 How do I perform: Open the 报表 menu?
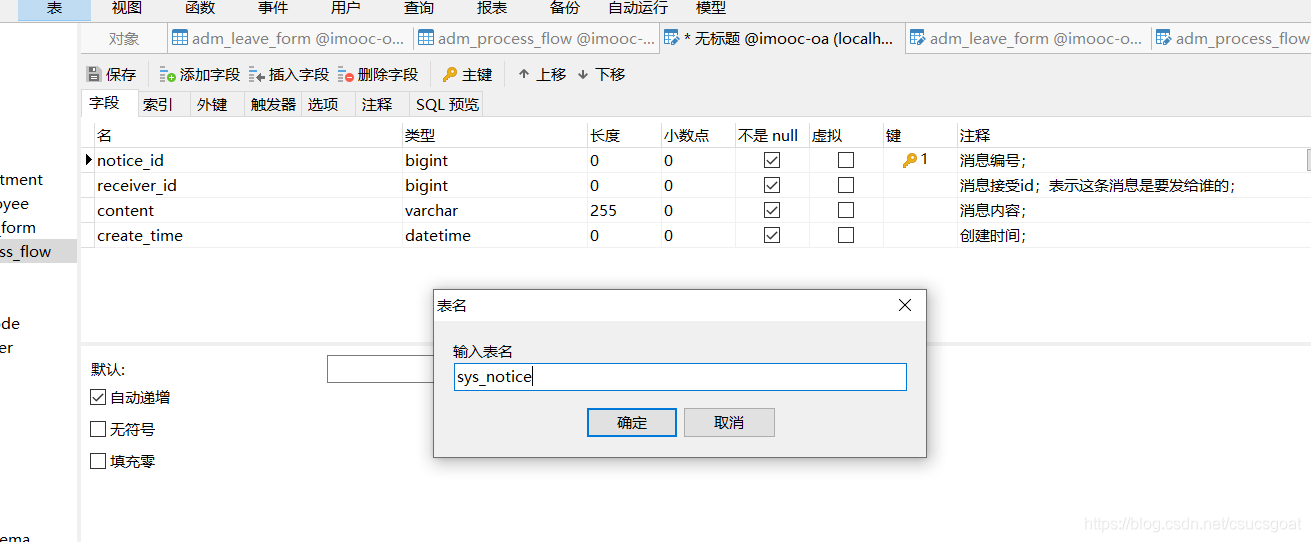click(492, 8)
